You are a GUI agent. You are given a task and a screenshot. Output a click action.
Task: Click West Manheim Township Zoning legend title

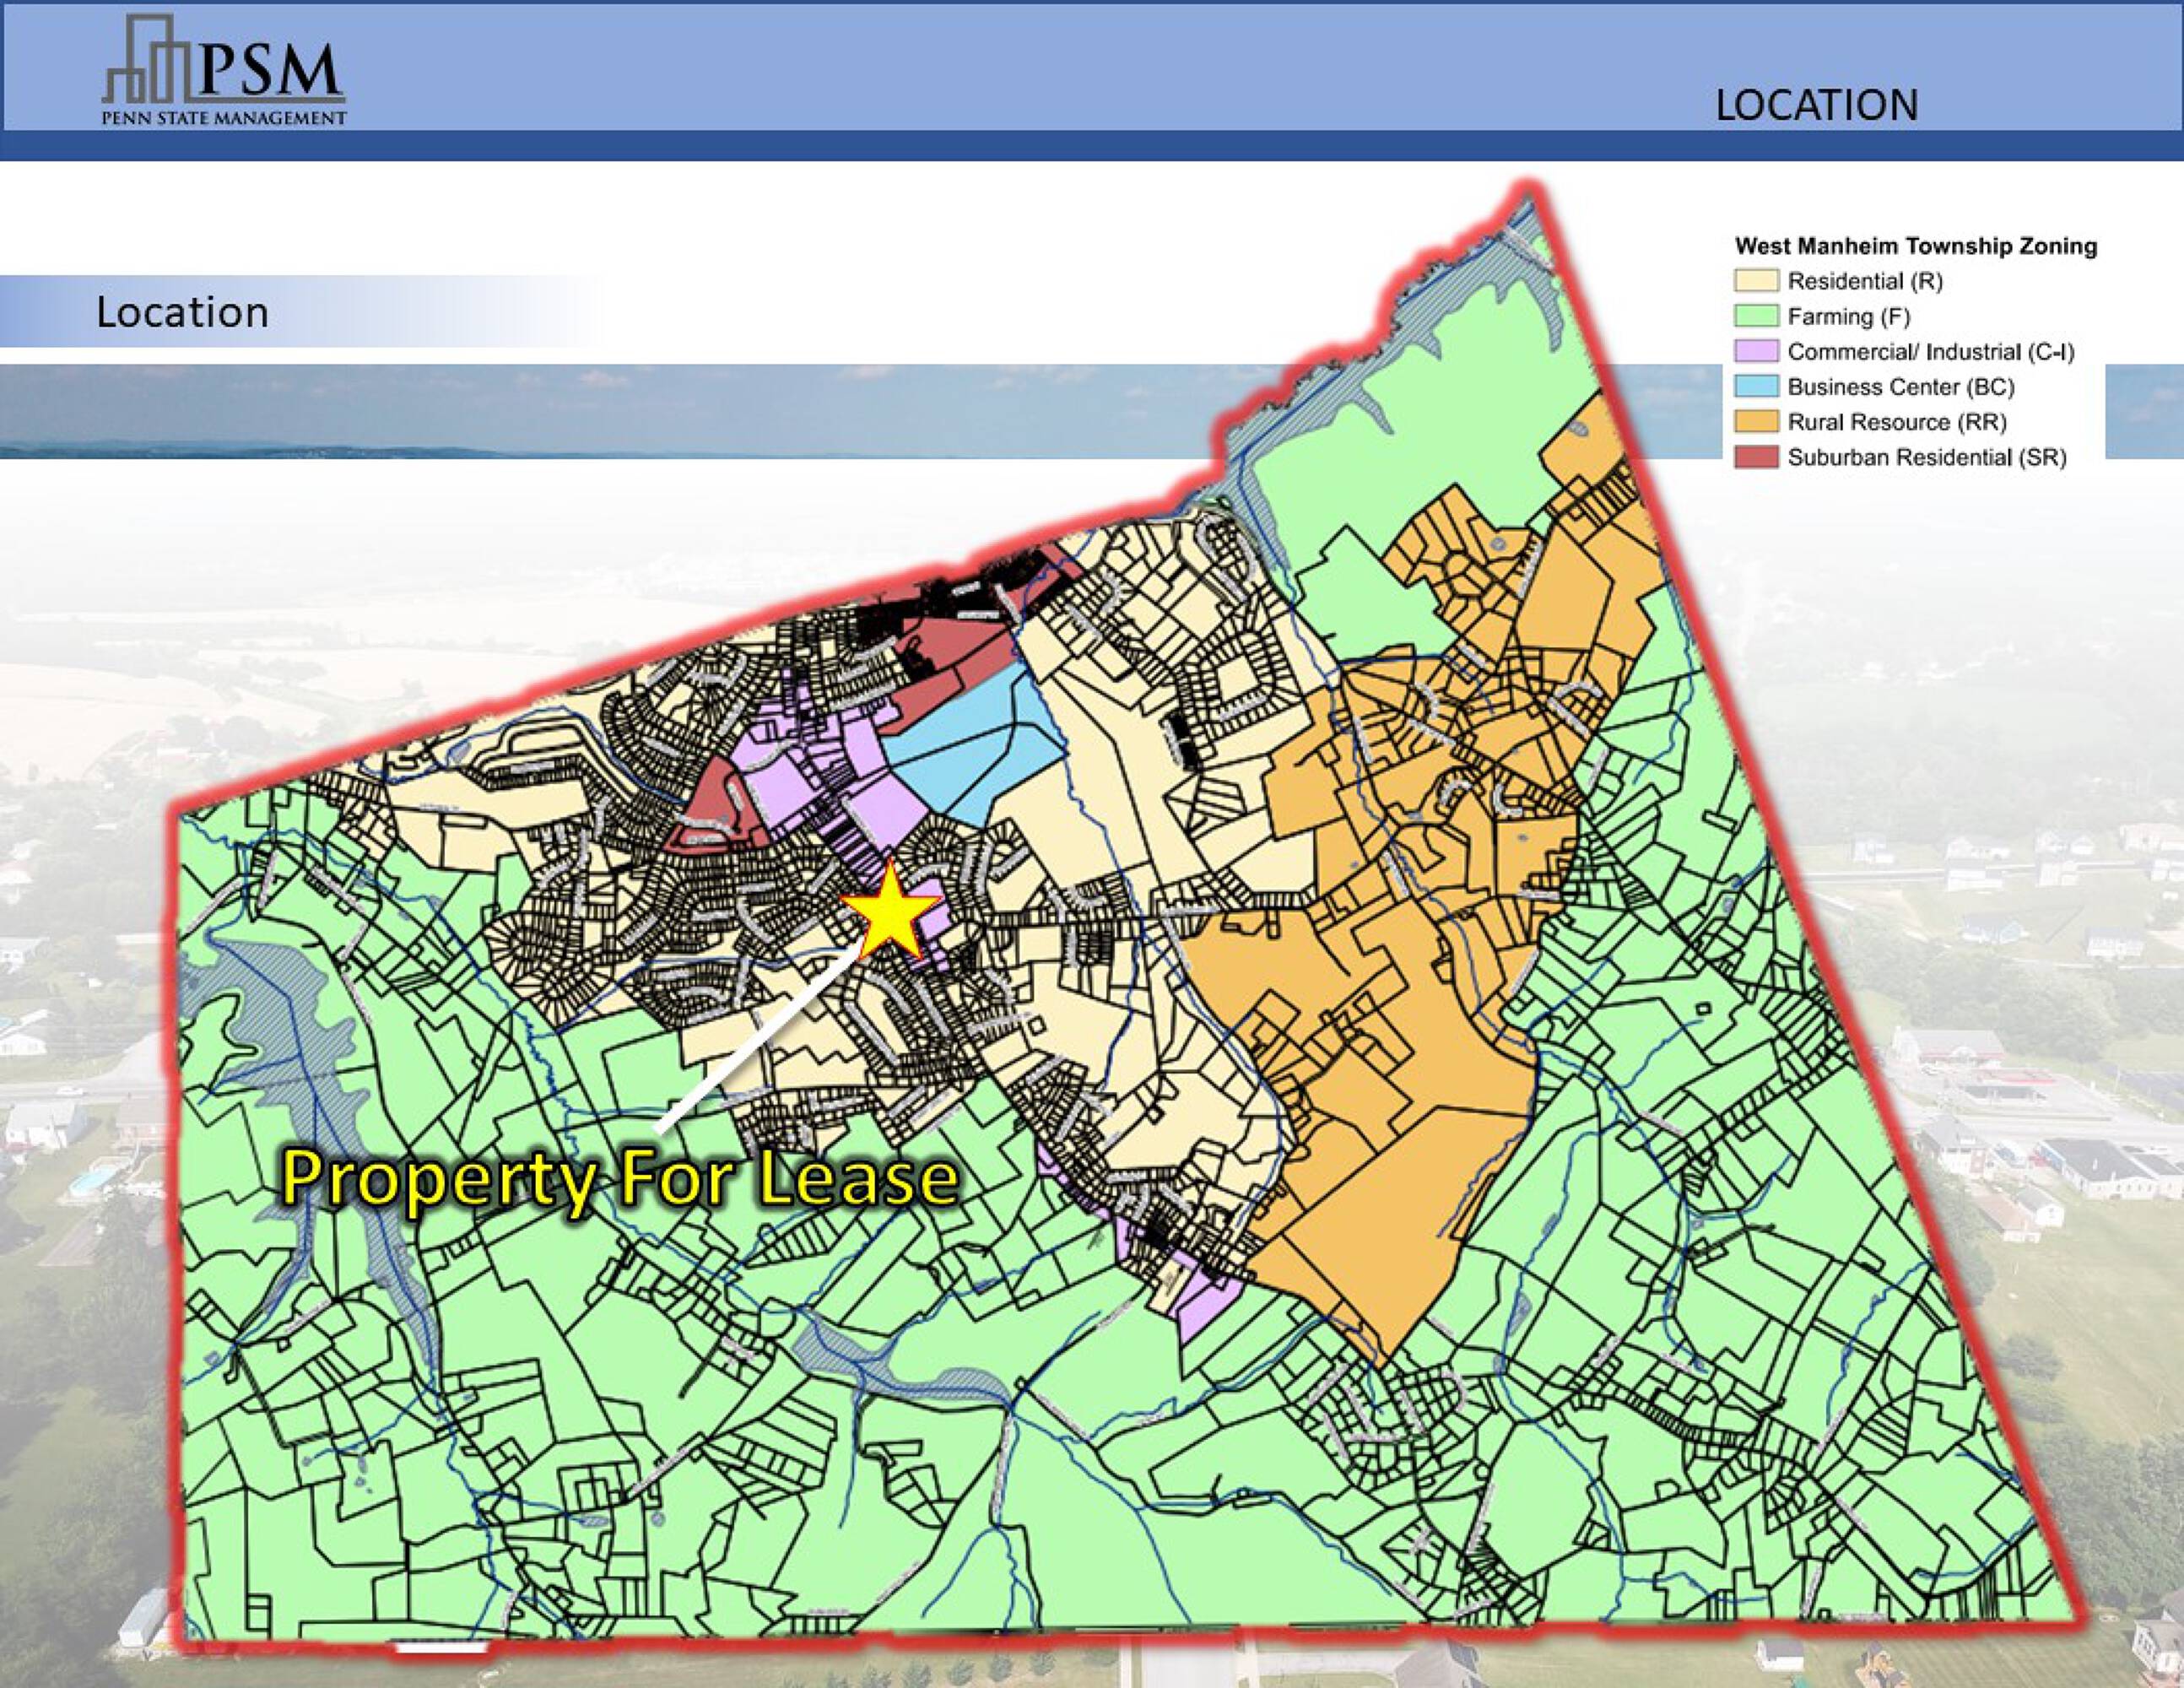[1915, 246]
